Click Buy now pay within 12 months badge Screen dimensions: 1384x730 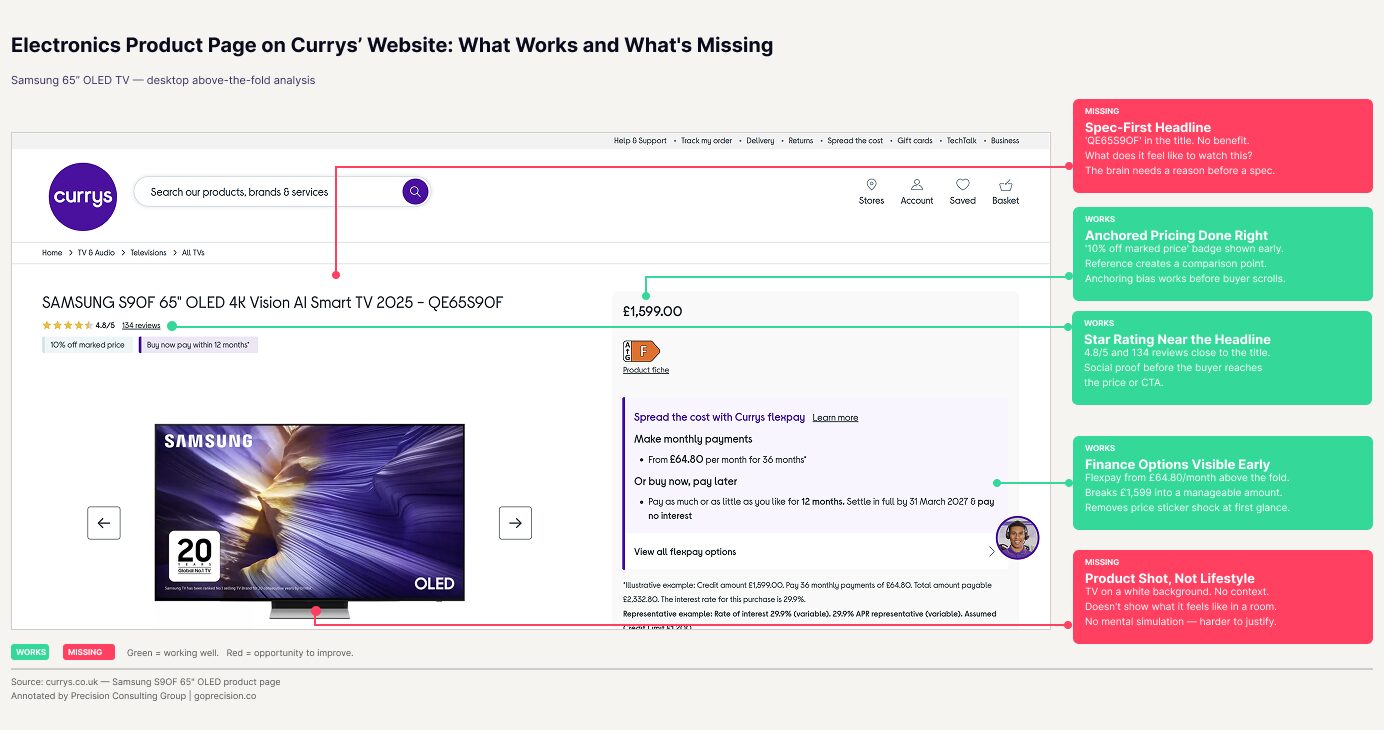[198, 345]
